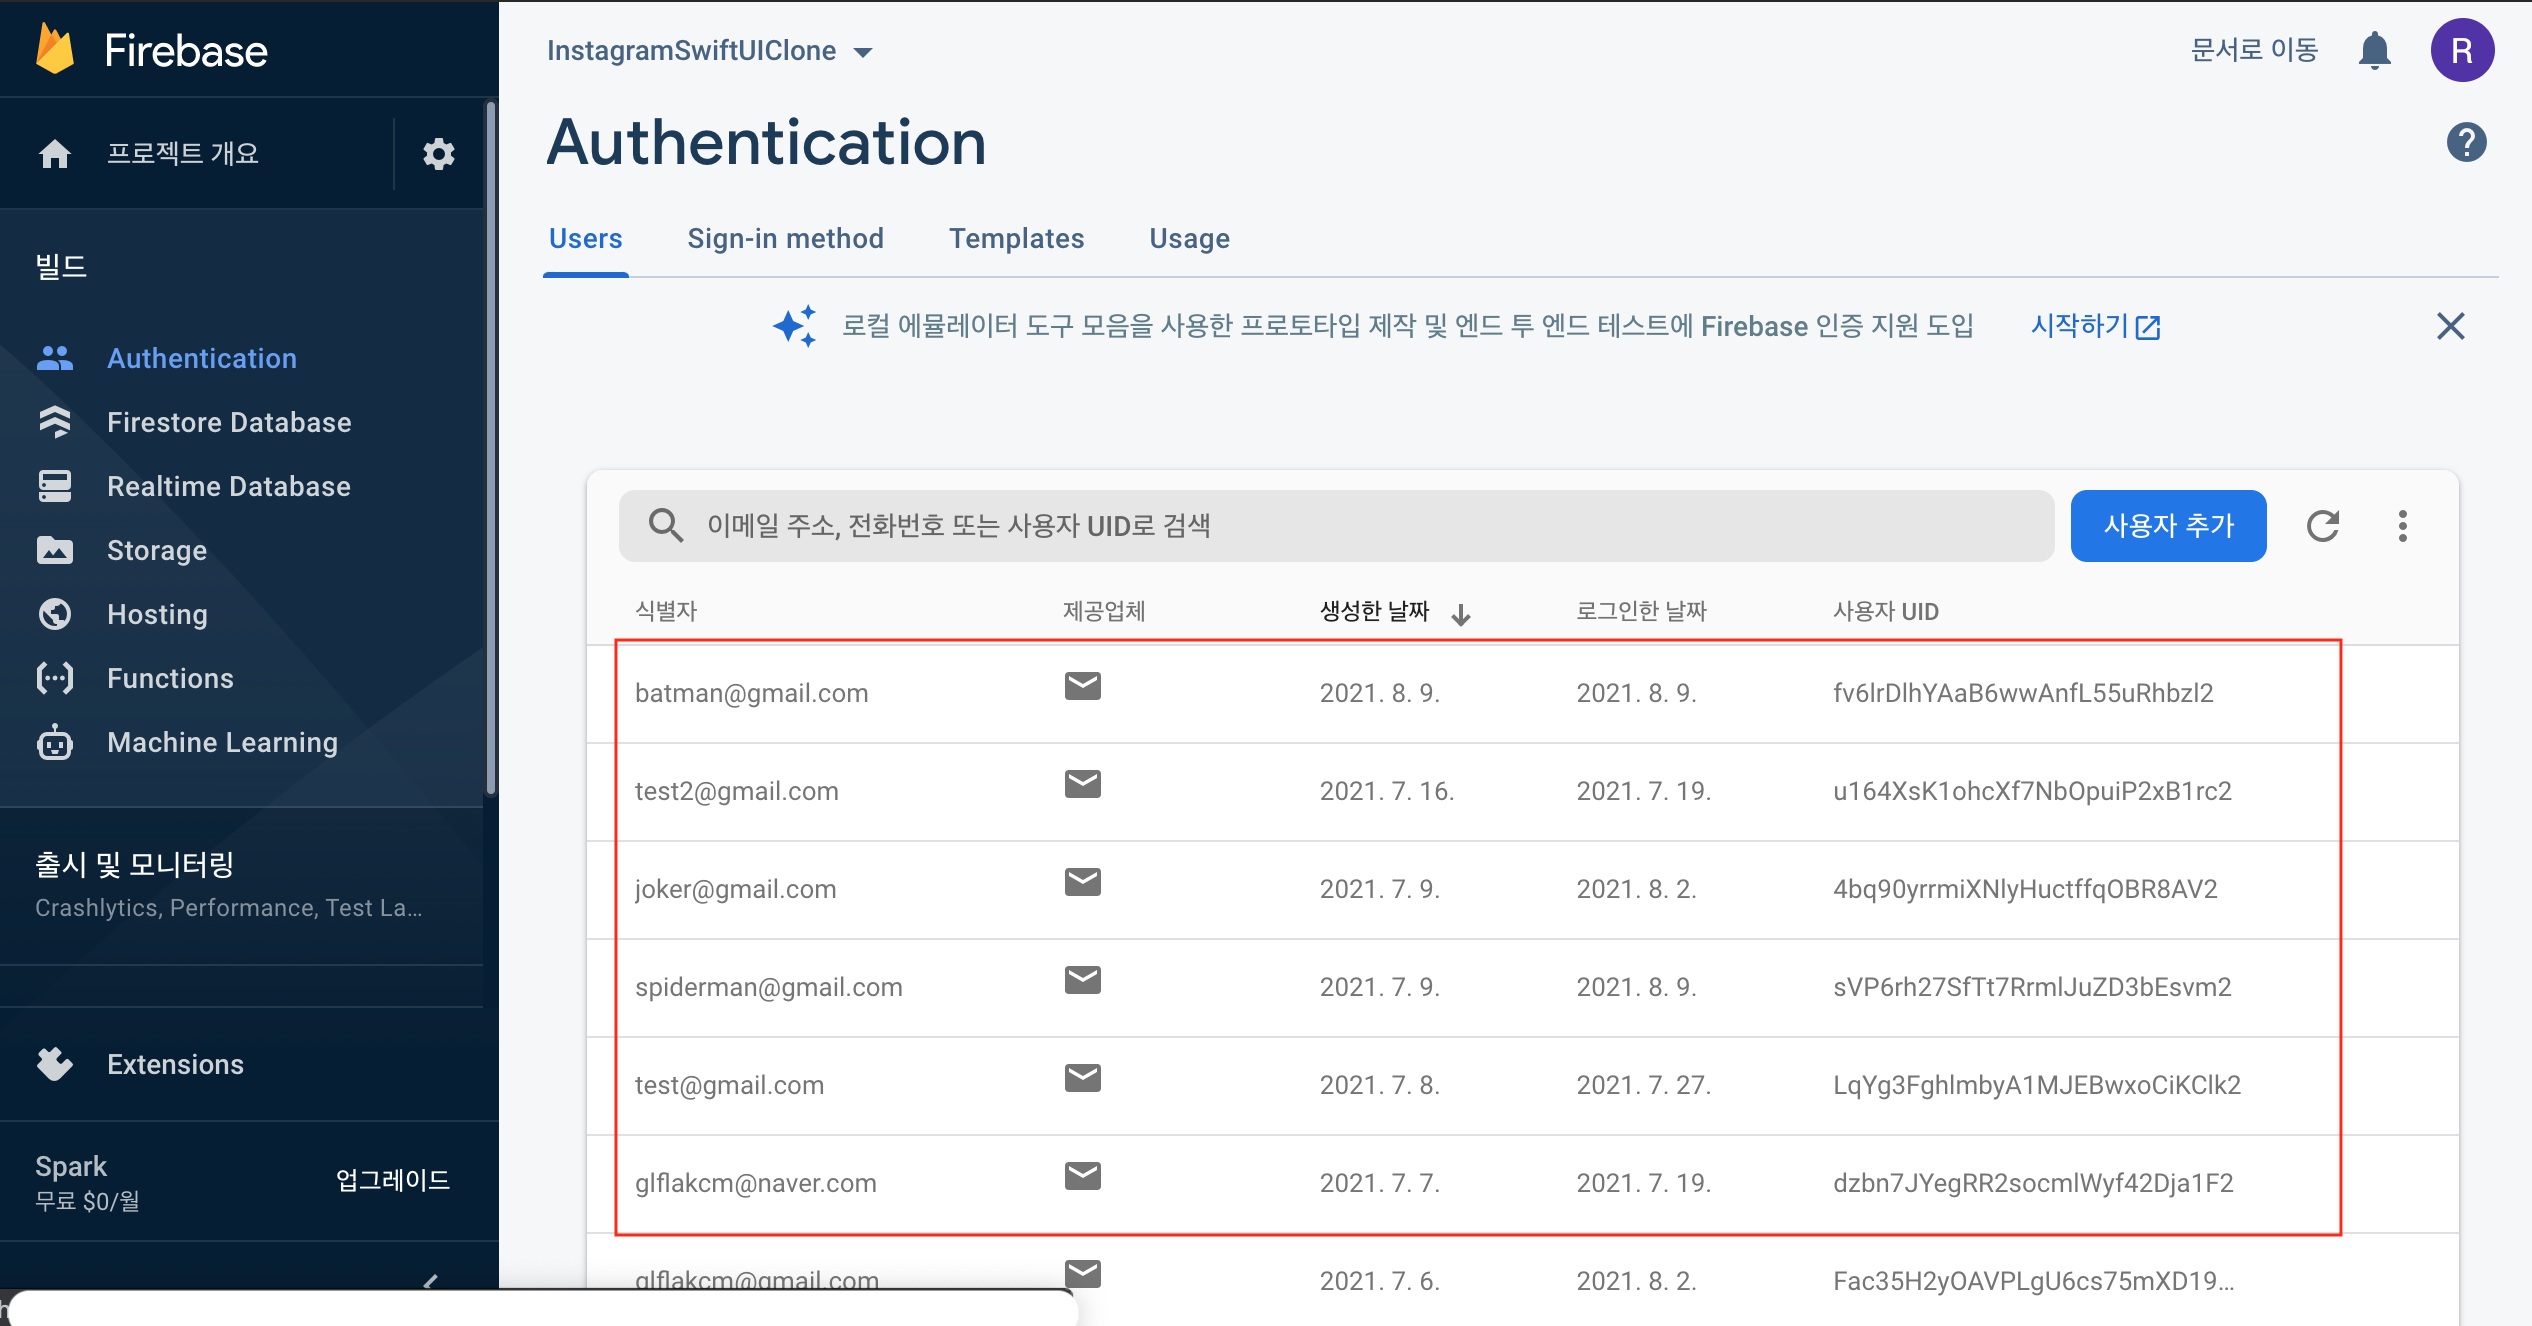Click the Firebase logo
This screenshot has height=1326, width=2532.
pos(55,50)
